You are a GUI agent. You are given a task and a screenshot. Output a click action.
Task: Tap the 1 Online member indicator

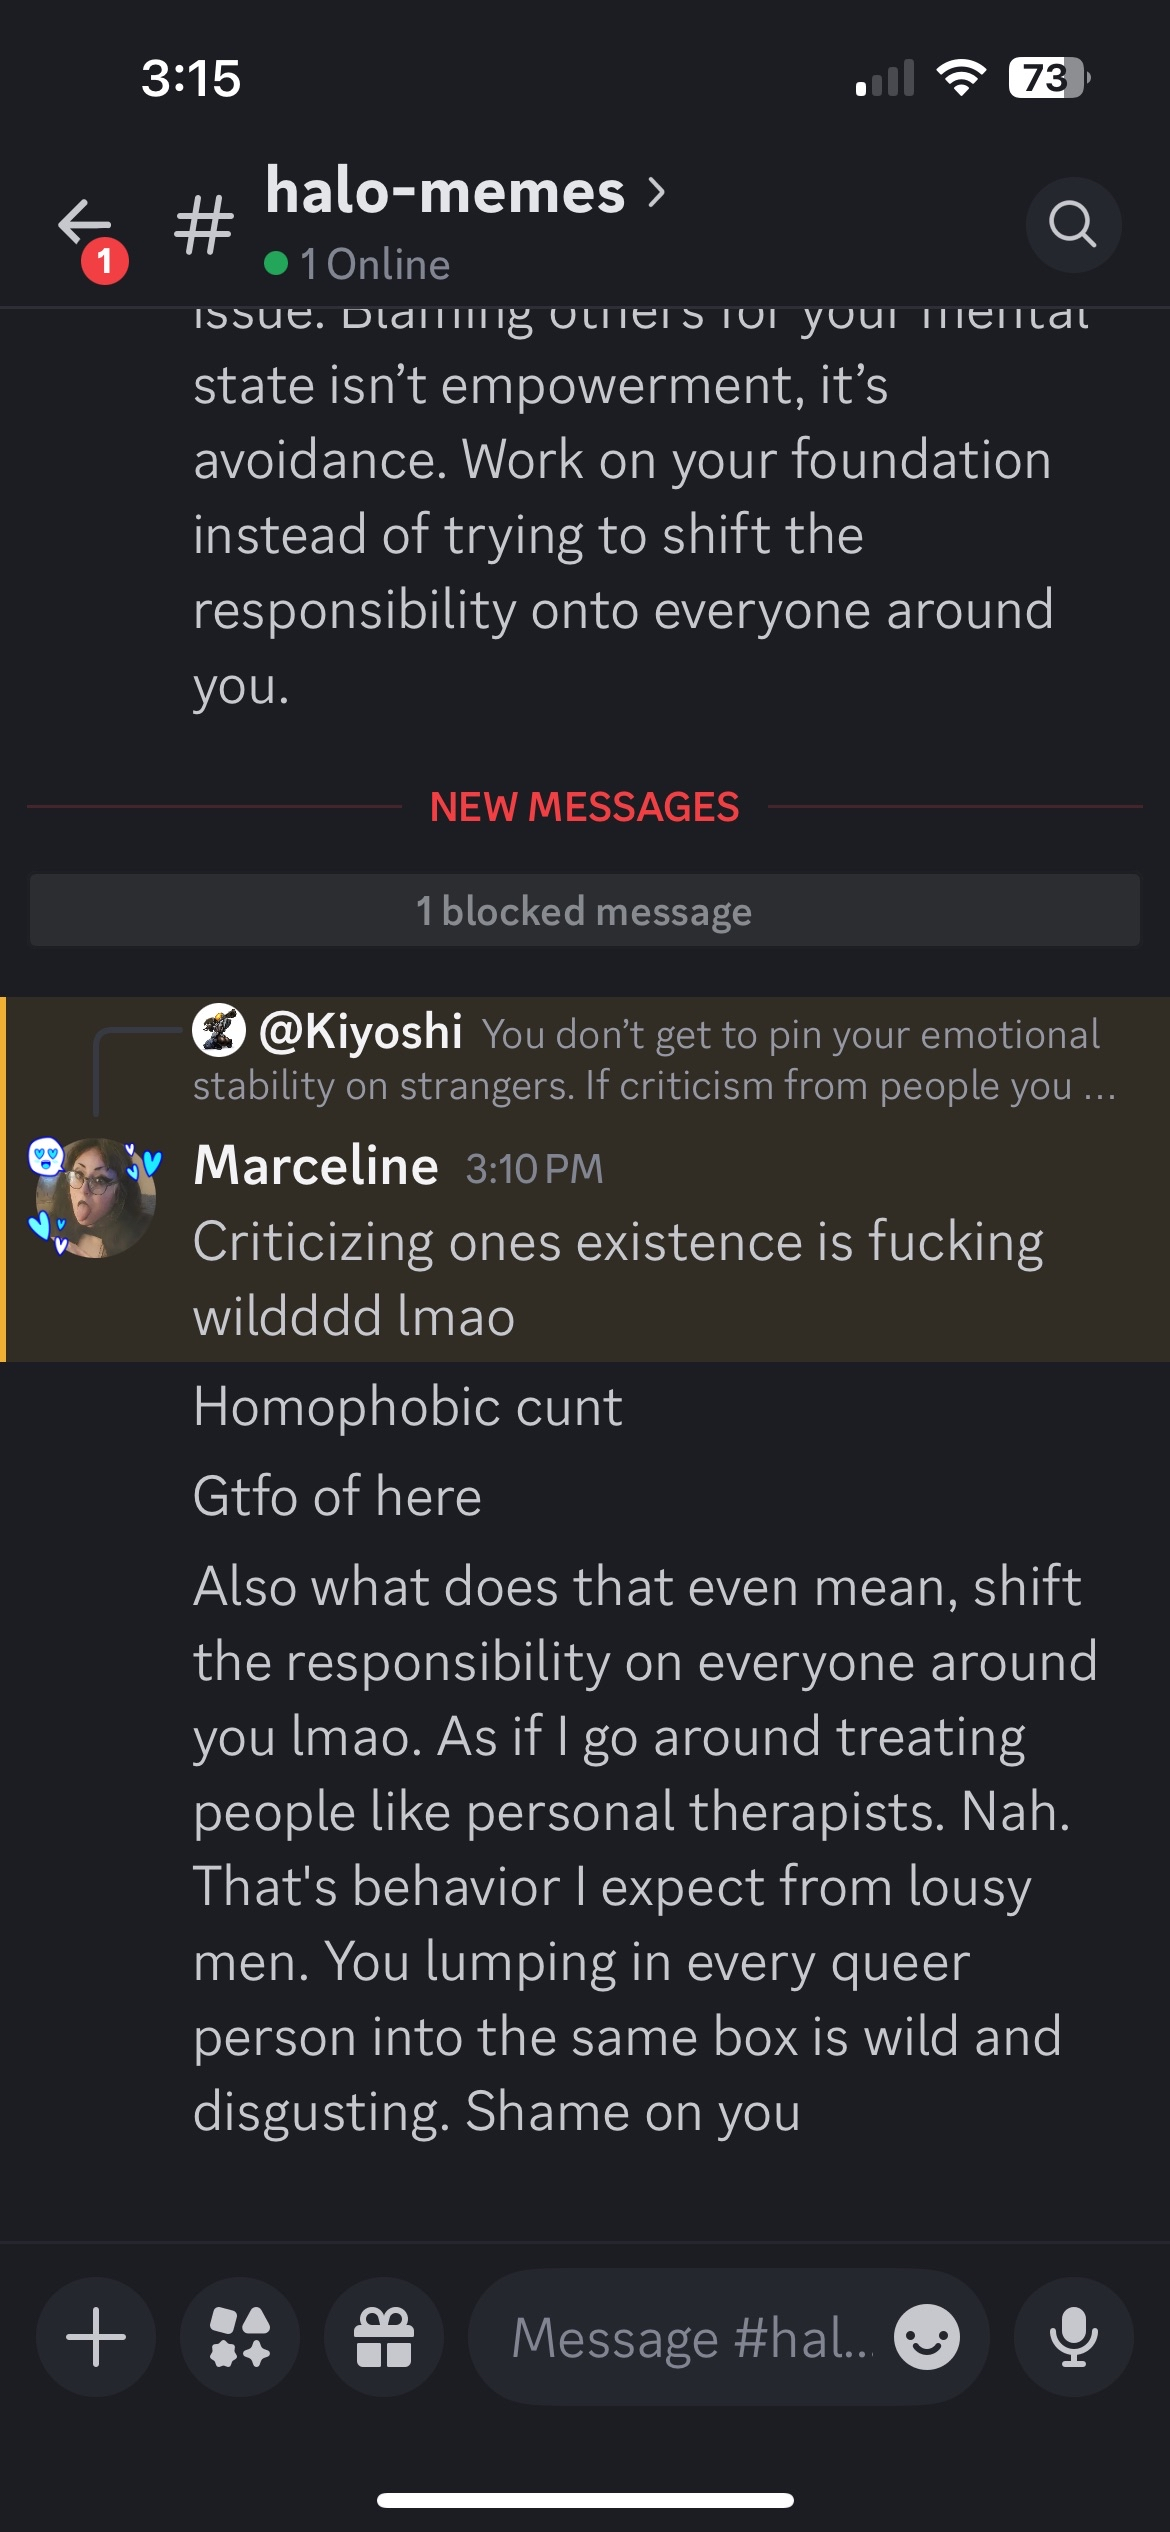click(357, 264)
